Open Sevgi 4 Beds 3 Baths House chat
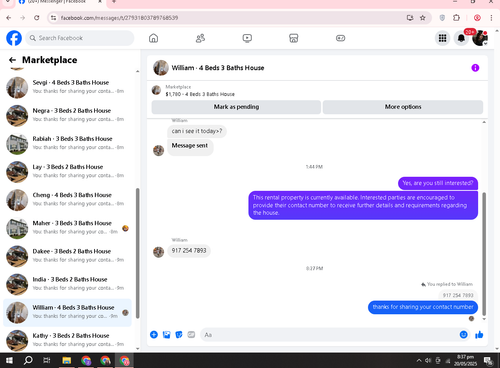The height and width of the screenshot is (368, 500). click(x=67, y=87)
